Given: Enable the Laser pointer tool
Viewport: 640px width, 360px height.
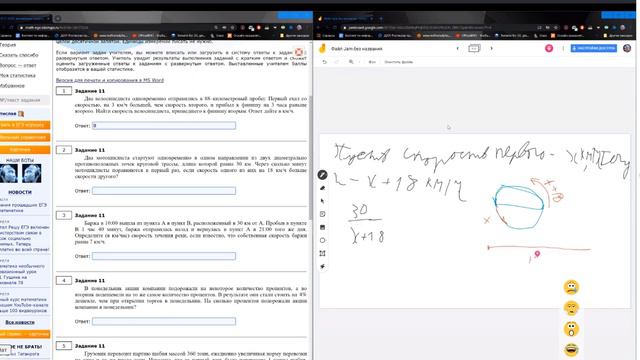Looking at the screenshot, I should coord(322,267).
